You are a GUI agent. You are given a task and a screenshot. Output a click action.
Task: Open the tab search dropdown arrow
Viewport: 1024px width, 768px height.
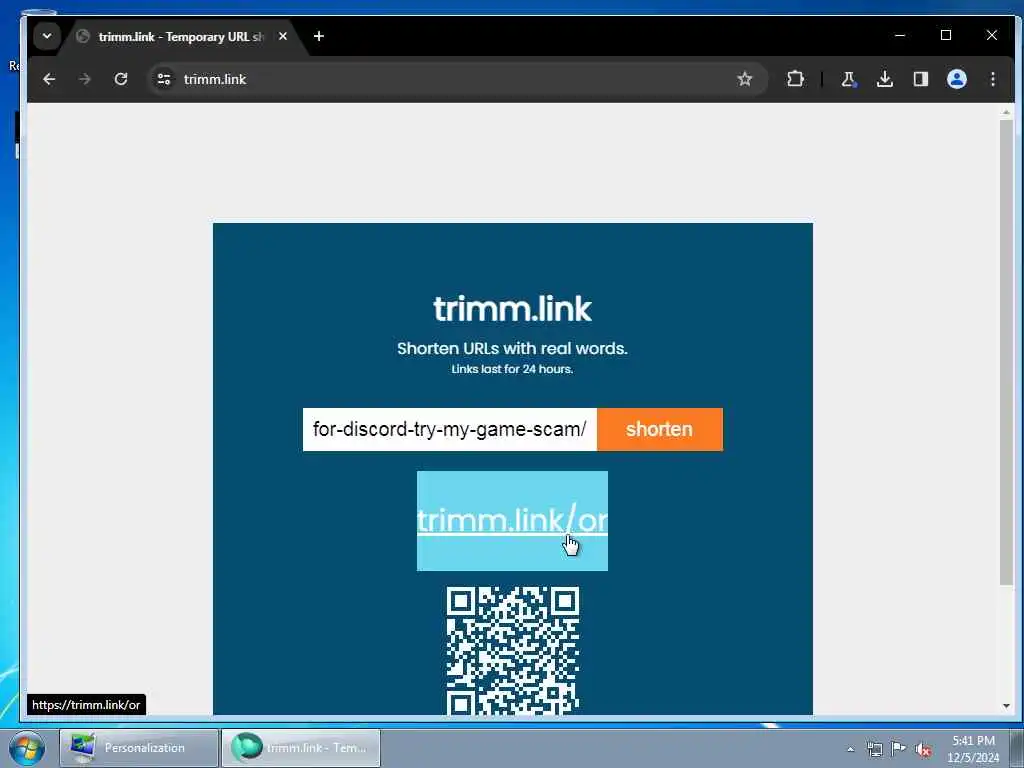pyautogui.click(x=46, y=36)
